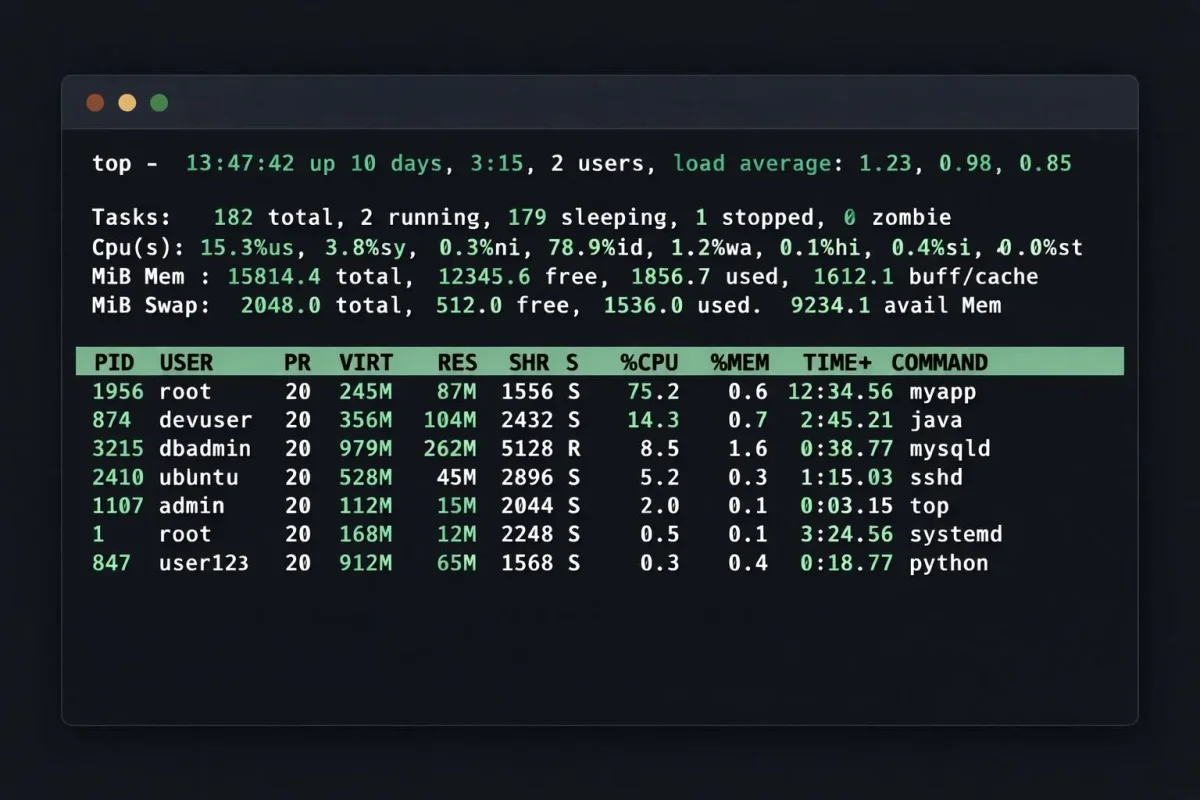
Task: Click PID 1956 in the process list
Action: tap(118, 392)
